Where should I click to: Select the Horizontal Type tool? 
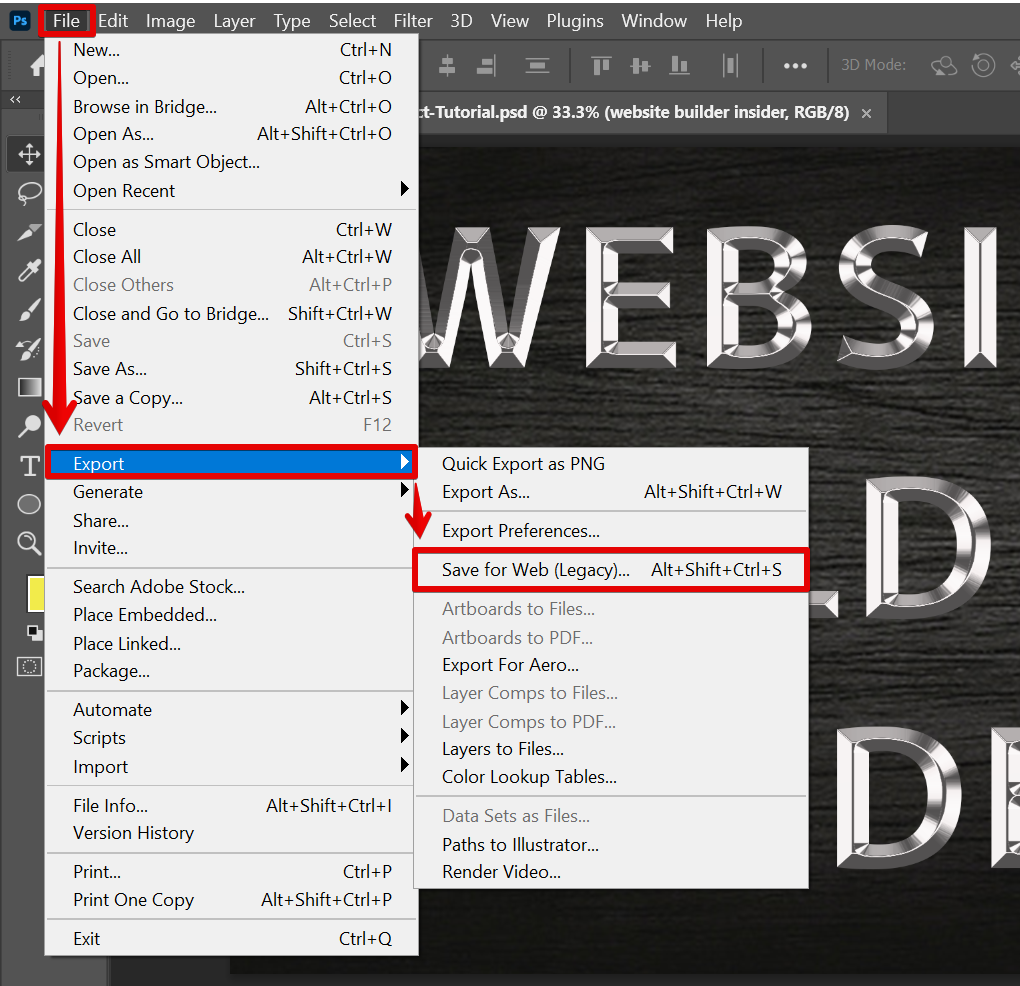point(29,465)
